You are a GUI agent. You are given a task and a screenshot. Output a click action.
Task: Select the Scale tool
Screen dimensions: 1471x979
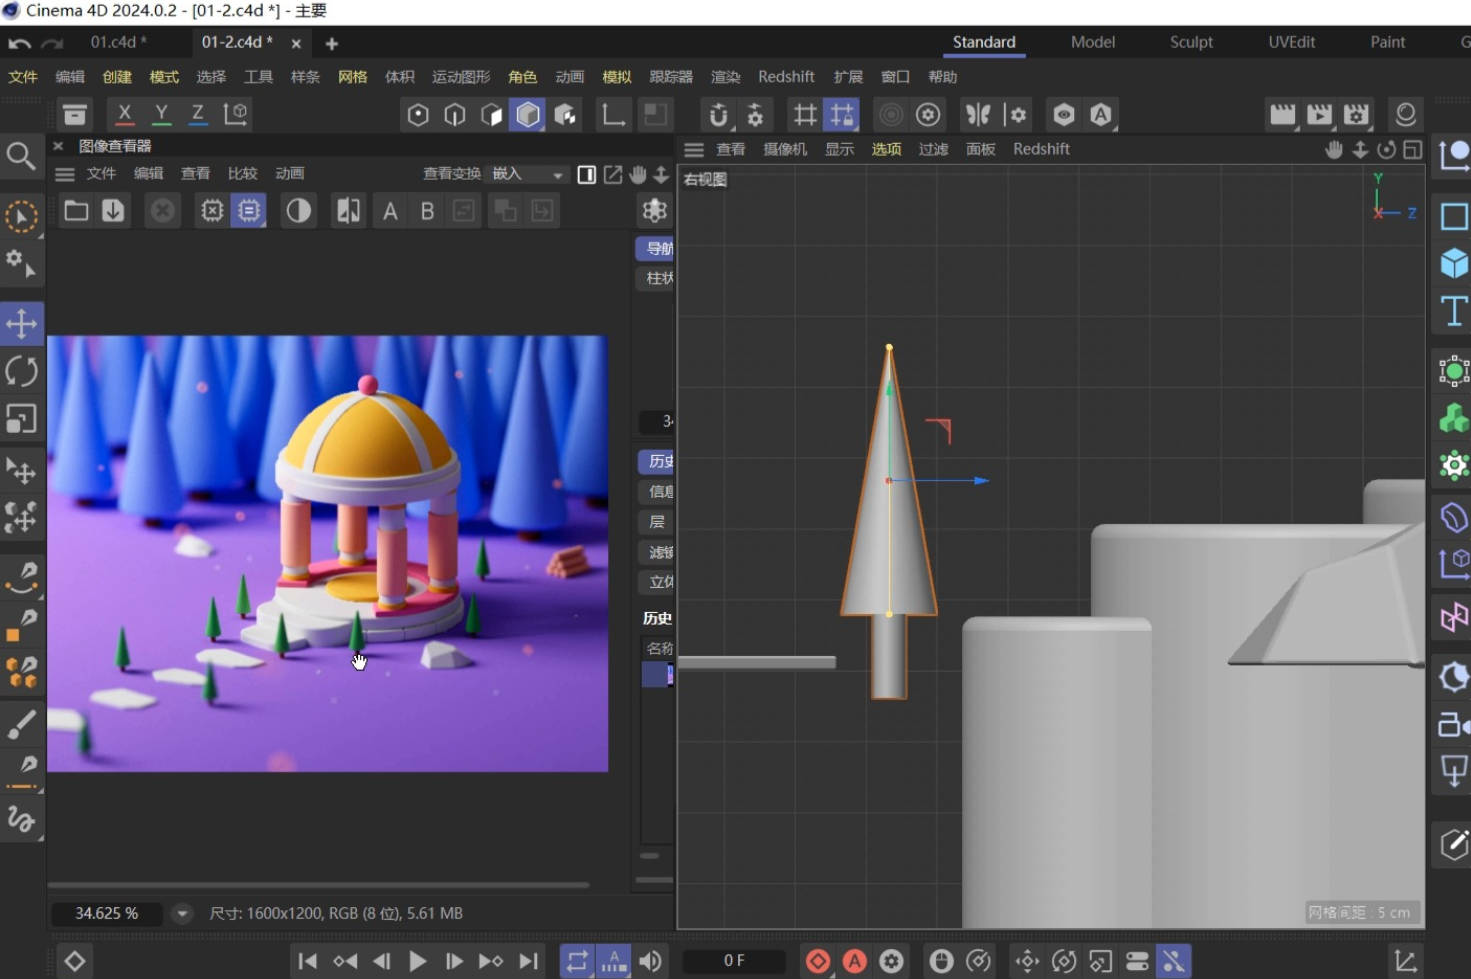point(21,418)
